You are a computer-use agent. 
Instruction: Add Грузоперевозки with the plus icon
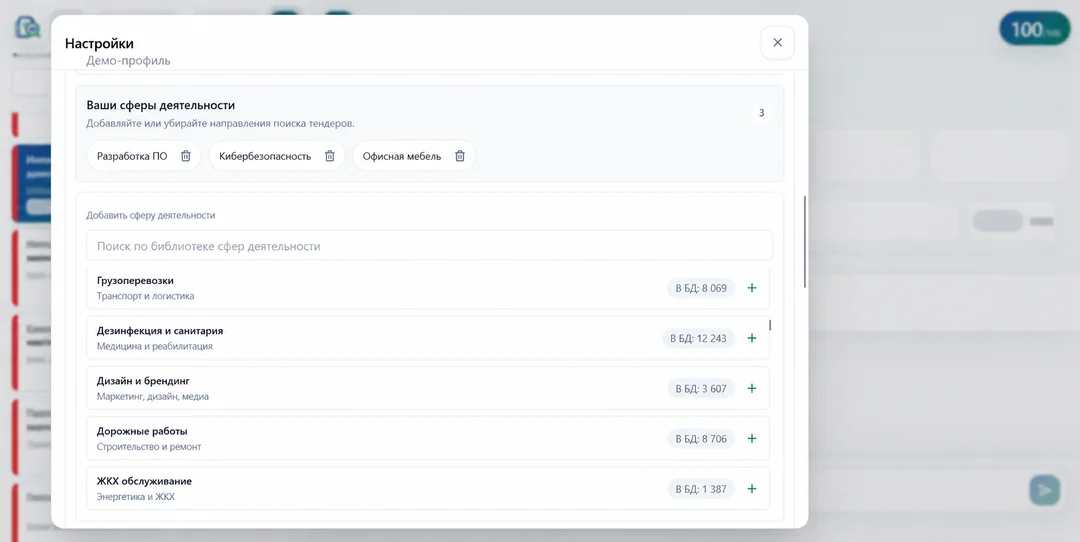pyautogui.click(x=752, y=288)
